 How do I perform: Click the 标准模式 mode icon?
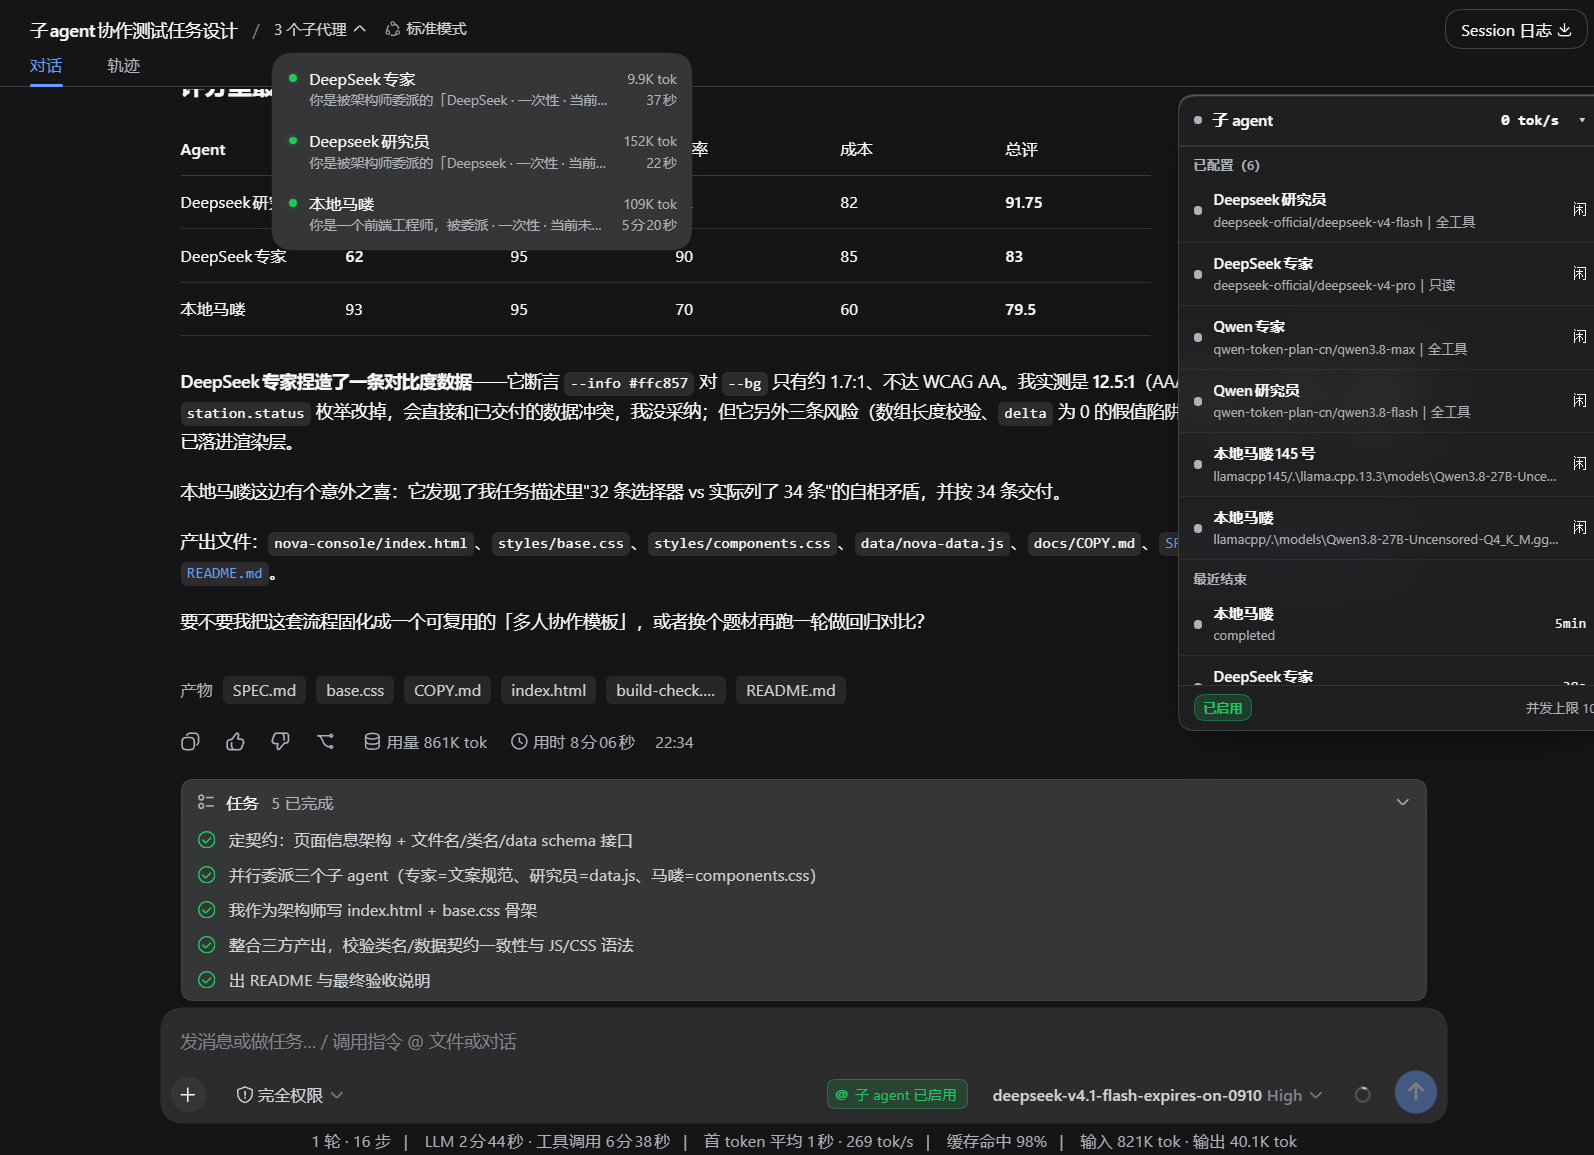point(393,29)
